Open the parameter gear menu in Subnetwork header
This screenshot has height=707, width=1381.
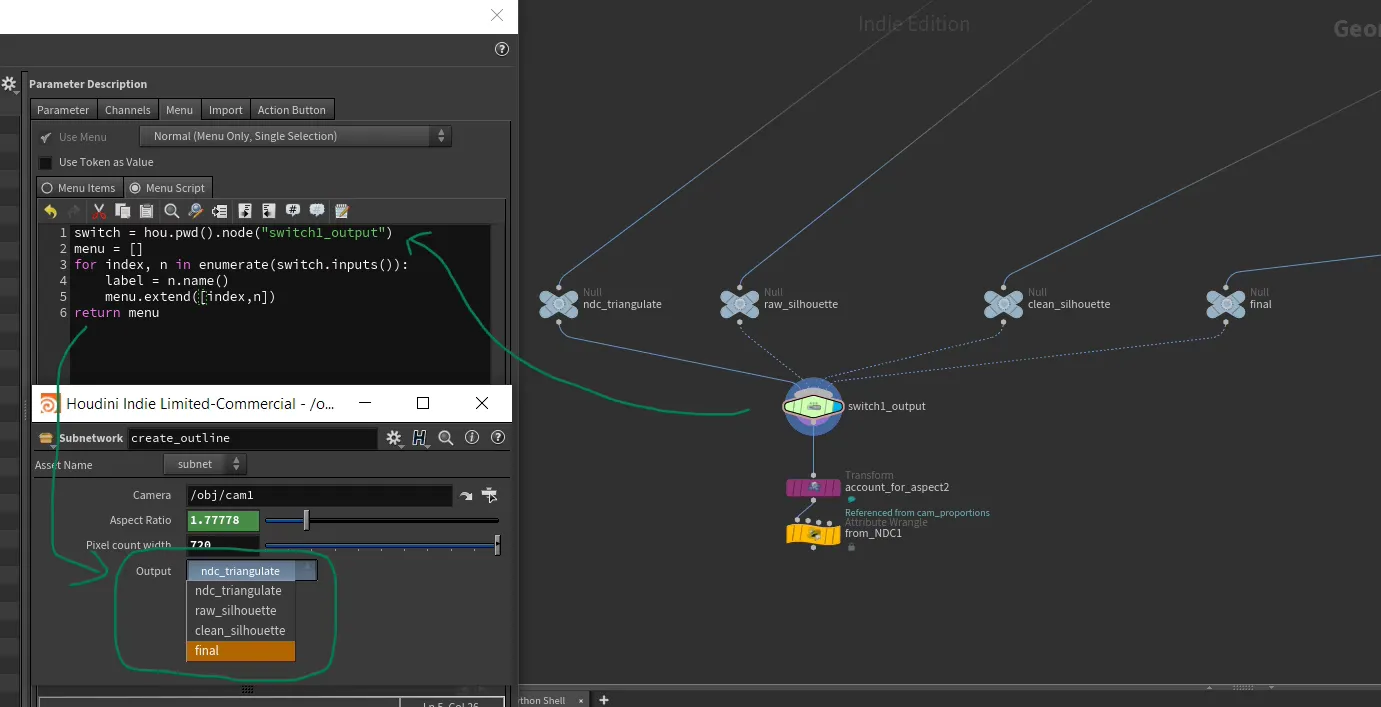click(394, 438)
